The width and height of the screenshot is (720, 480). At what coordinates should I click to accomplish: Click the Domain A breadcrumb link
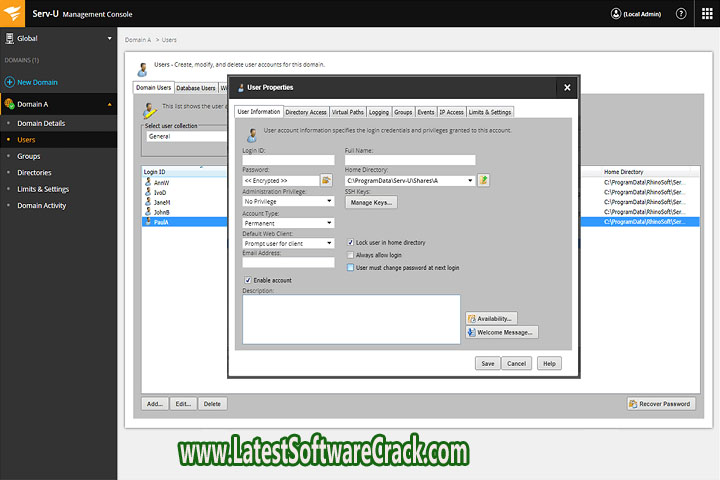point(138,40)
